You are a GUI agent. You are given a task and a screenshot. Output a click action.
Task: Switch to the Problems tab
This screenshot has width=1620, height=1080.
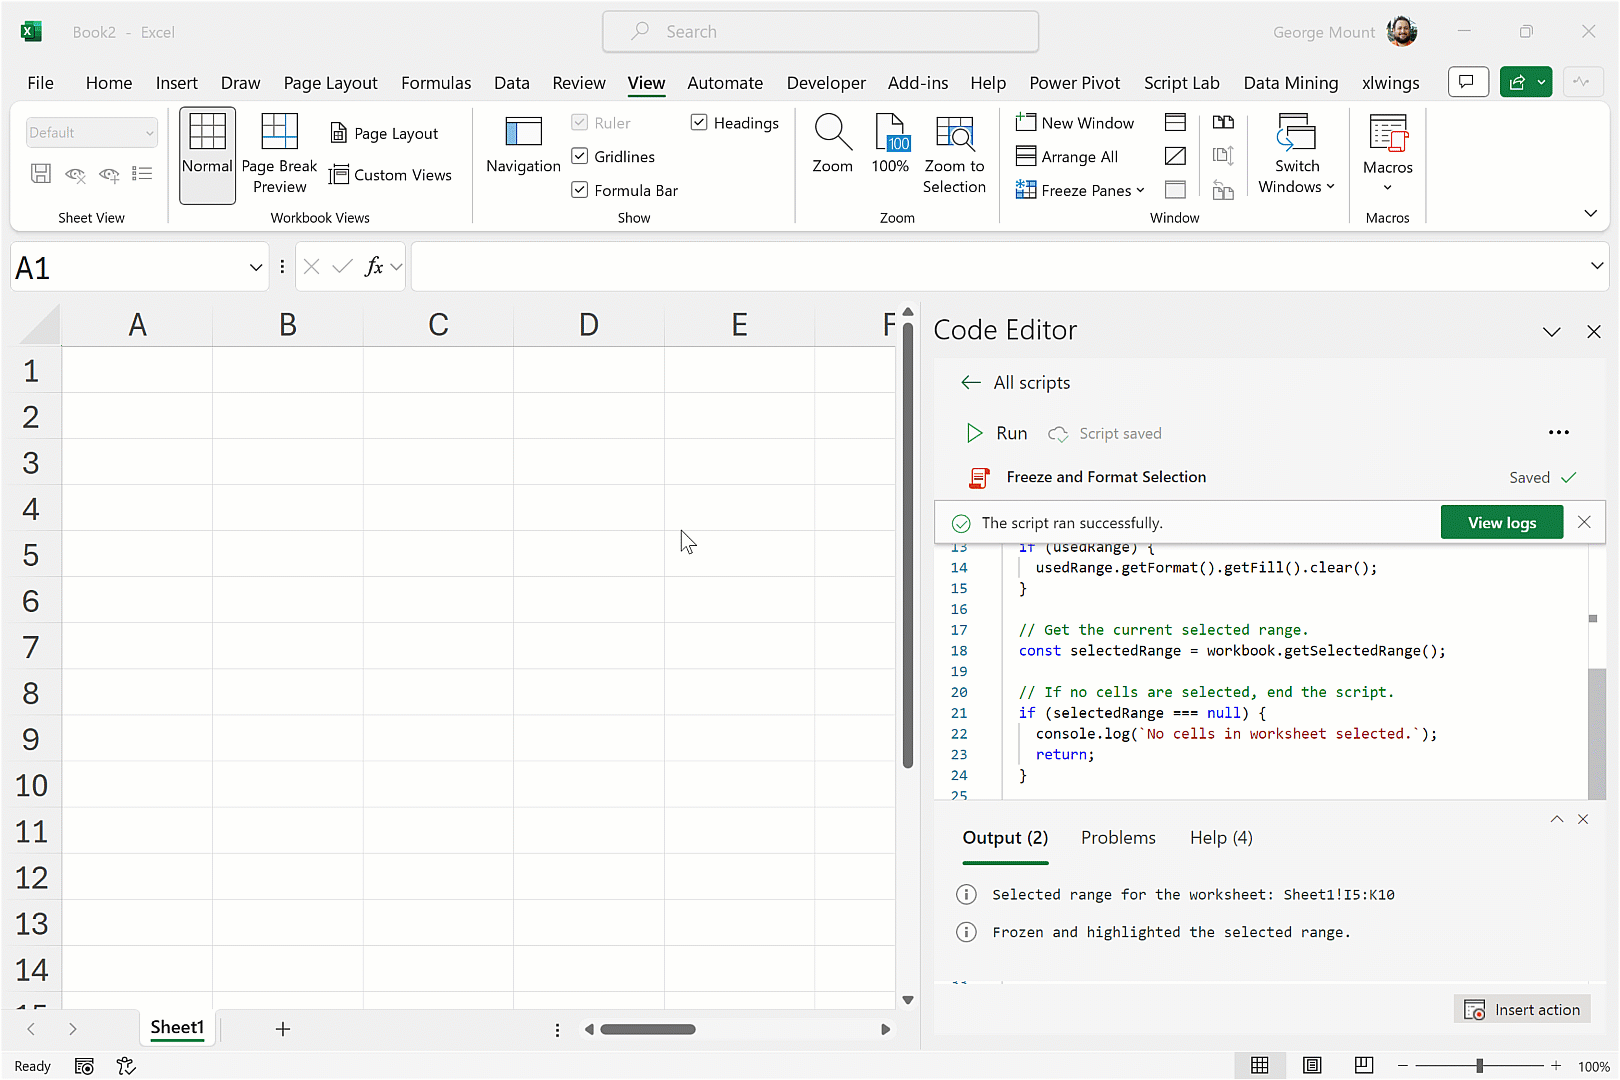[x=1117, y=838]
